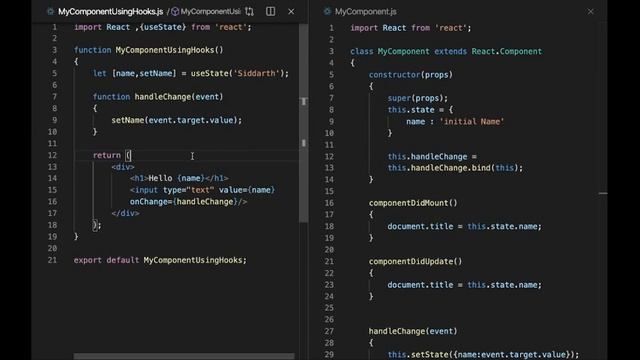This screenshot has height=360, width=640.
Task: Click 'componentDidMount()' method name
Action: pyautogui.click(x=413, y=203)
